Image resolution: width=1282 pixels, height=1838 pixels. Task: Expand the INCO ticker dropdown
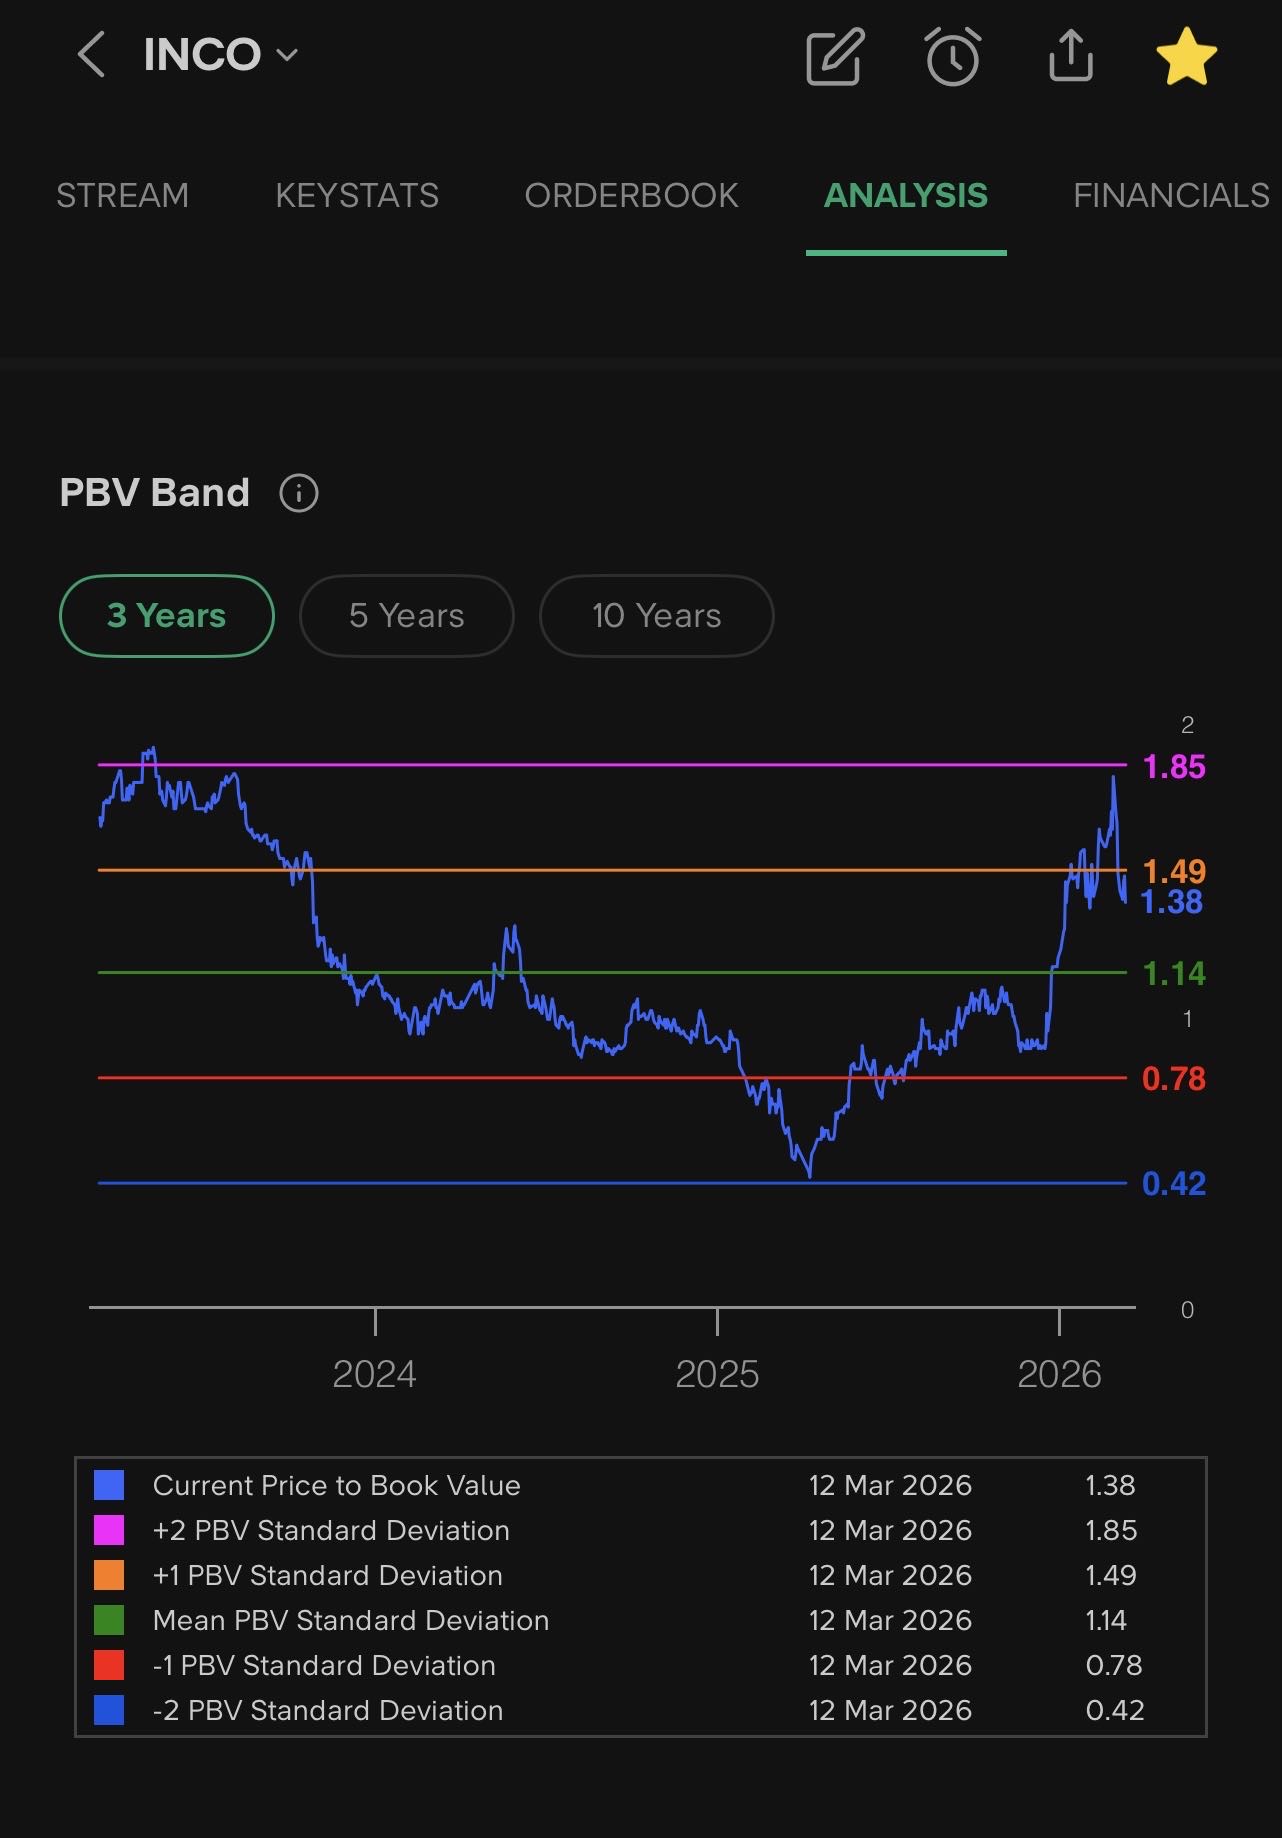click(287, 55)
